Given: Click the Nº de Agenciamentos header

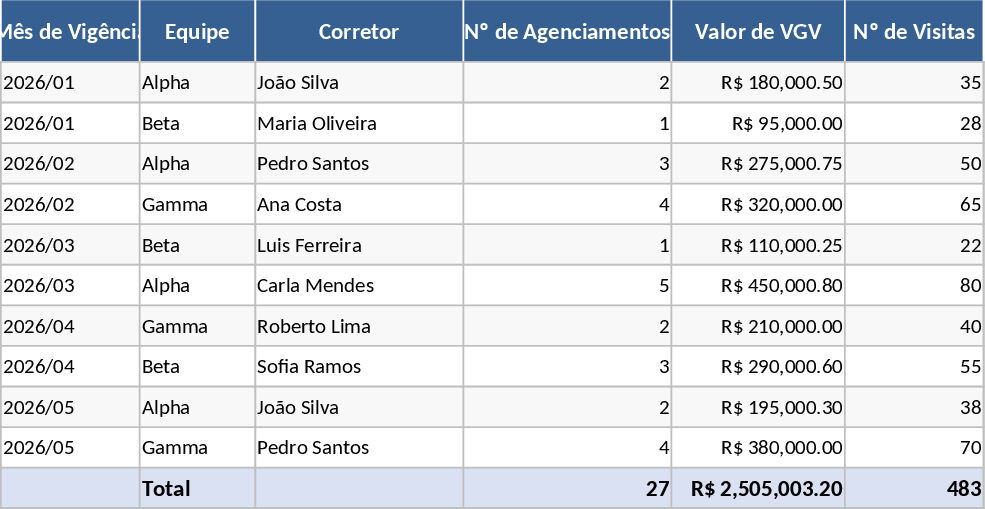Looking at the screenshot, I should point(567,32).
